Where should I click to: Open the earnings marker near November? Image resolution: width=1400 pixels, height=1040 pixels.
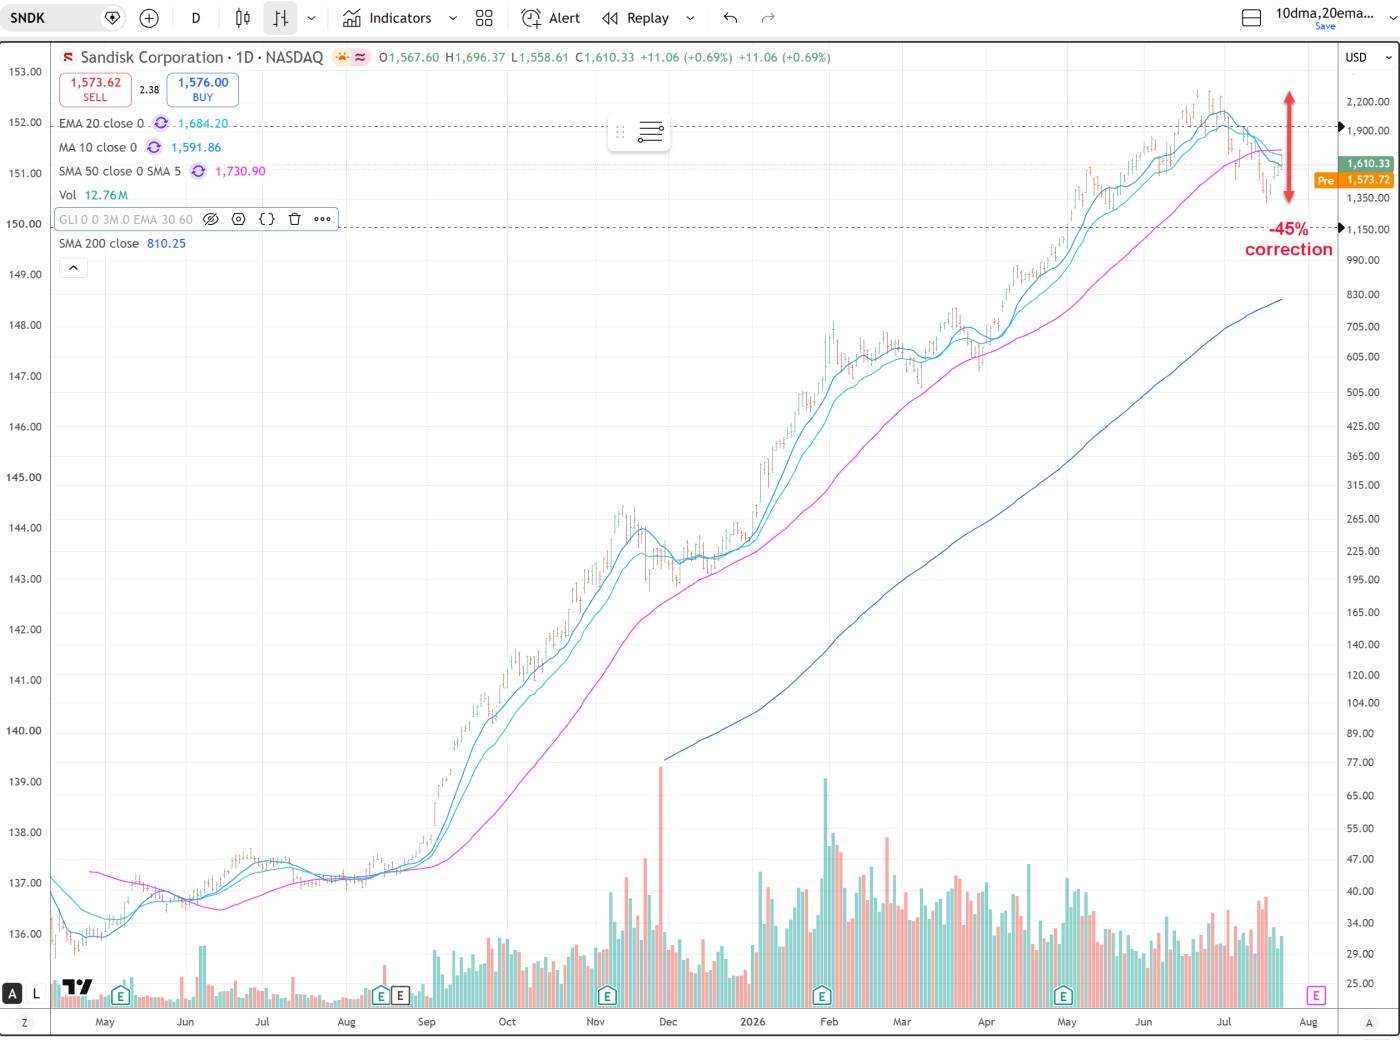606,996
